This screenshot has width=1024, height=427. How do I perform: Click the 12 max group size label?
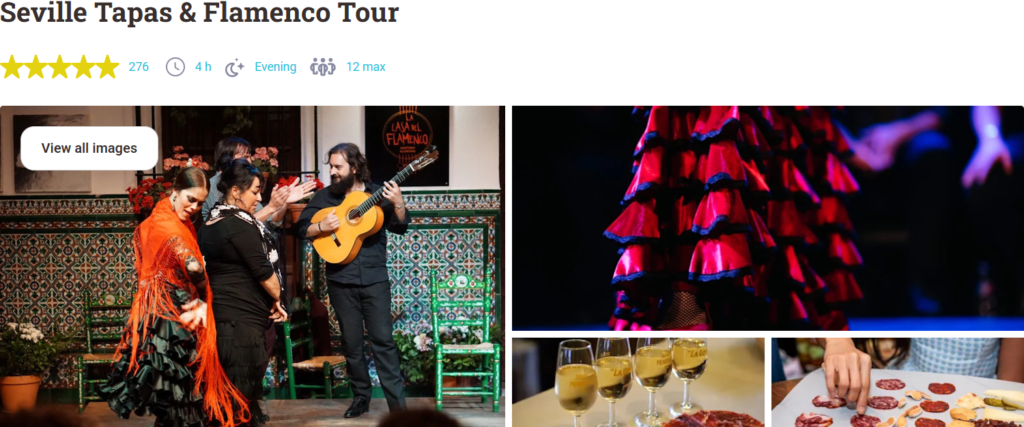[x=366, y=67]
